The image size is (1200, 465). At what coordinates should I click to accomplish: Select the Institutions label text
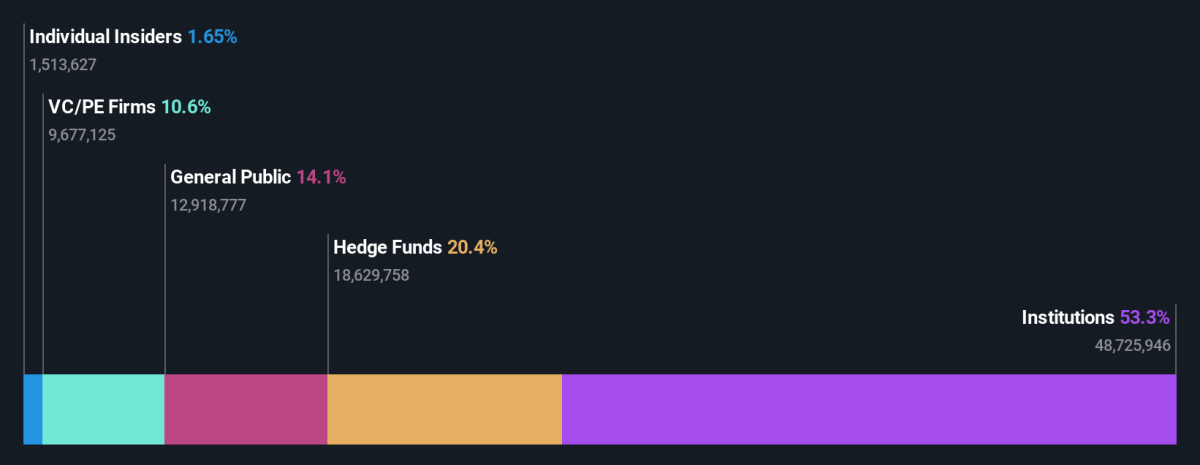pyautogui.click(x=1068, y=317)
